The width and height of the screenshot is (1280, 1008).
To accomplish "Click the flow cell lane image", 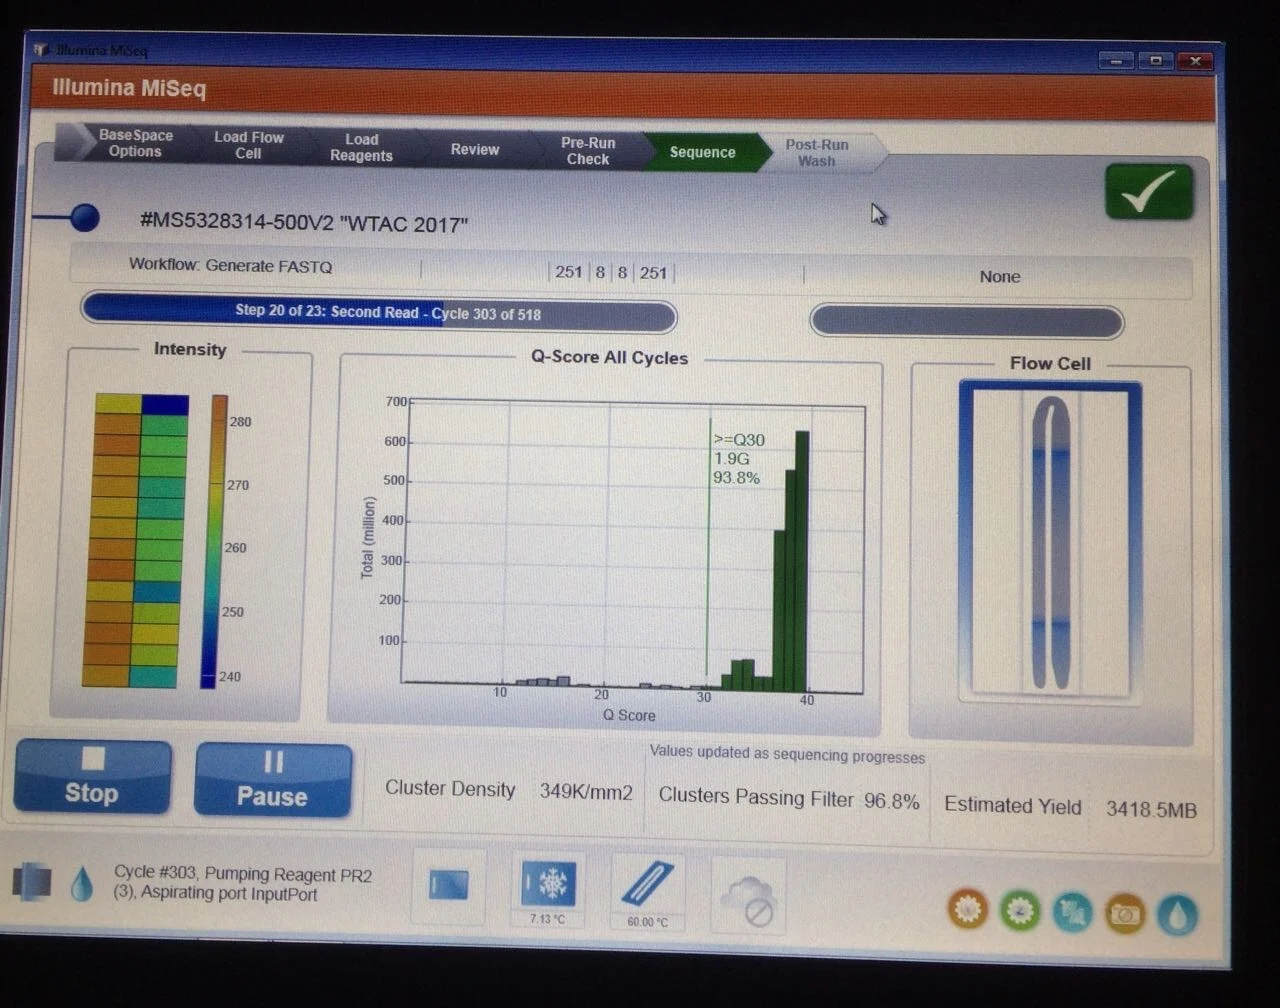I will coord(1050,541).
